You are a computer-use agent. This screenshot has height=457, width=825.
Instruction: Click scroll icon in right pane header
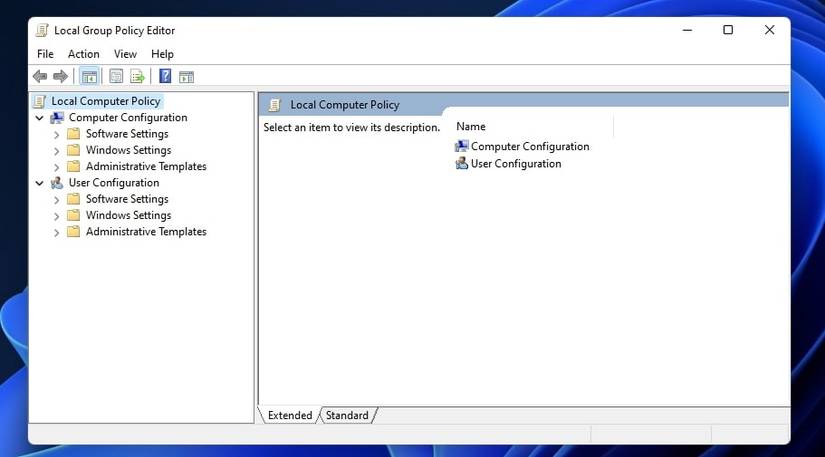coord(275,105)
